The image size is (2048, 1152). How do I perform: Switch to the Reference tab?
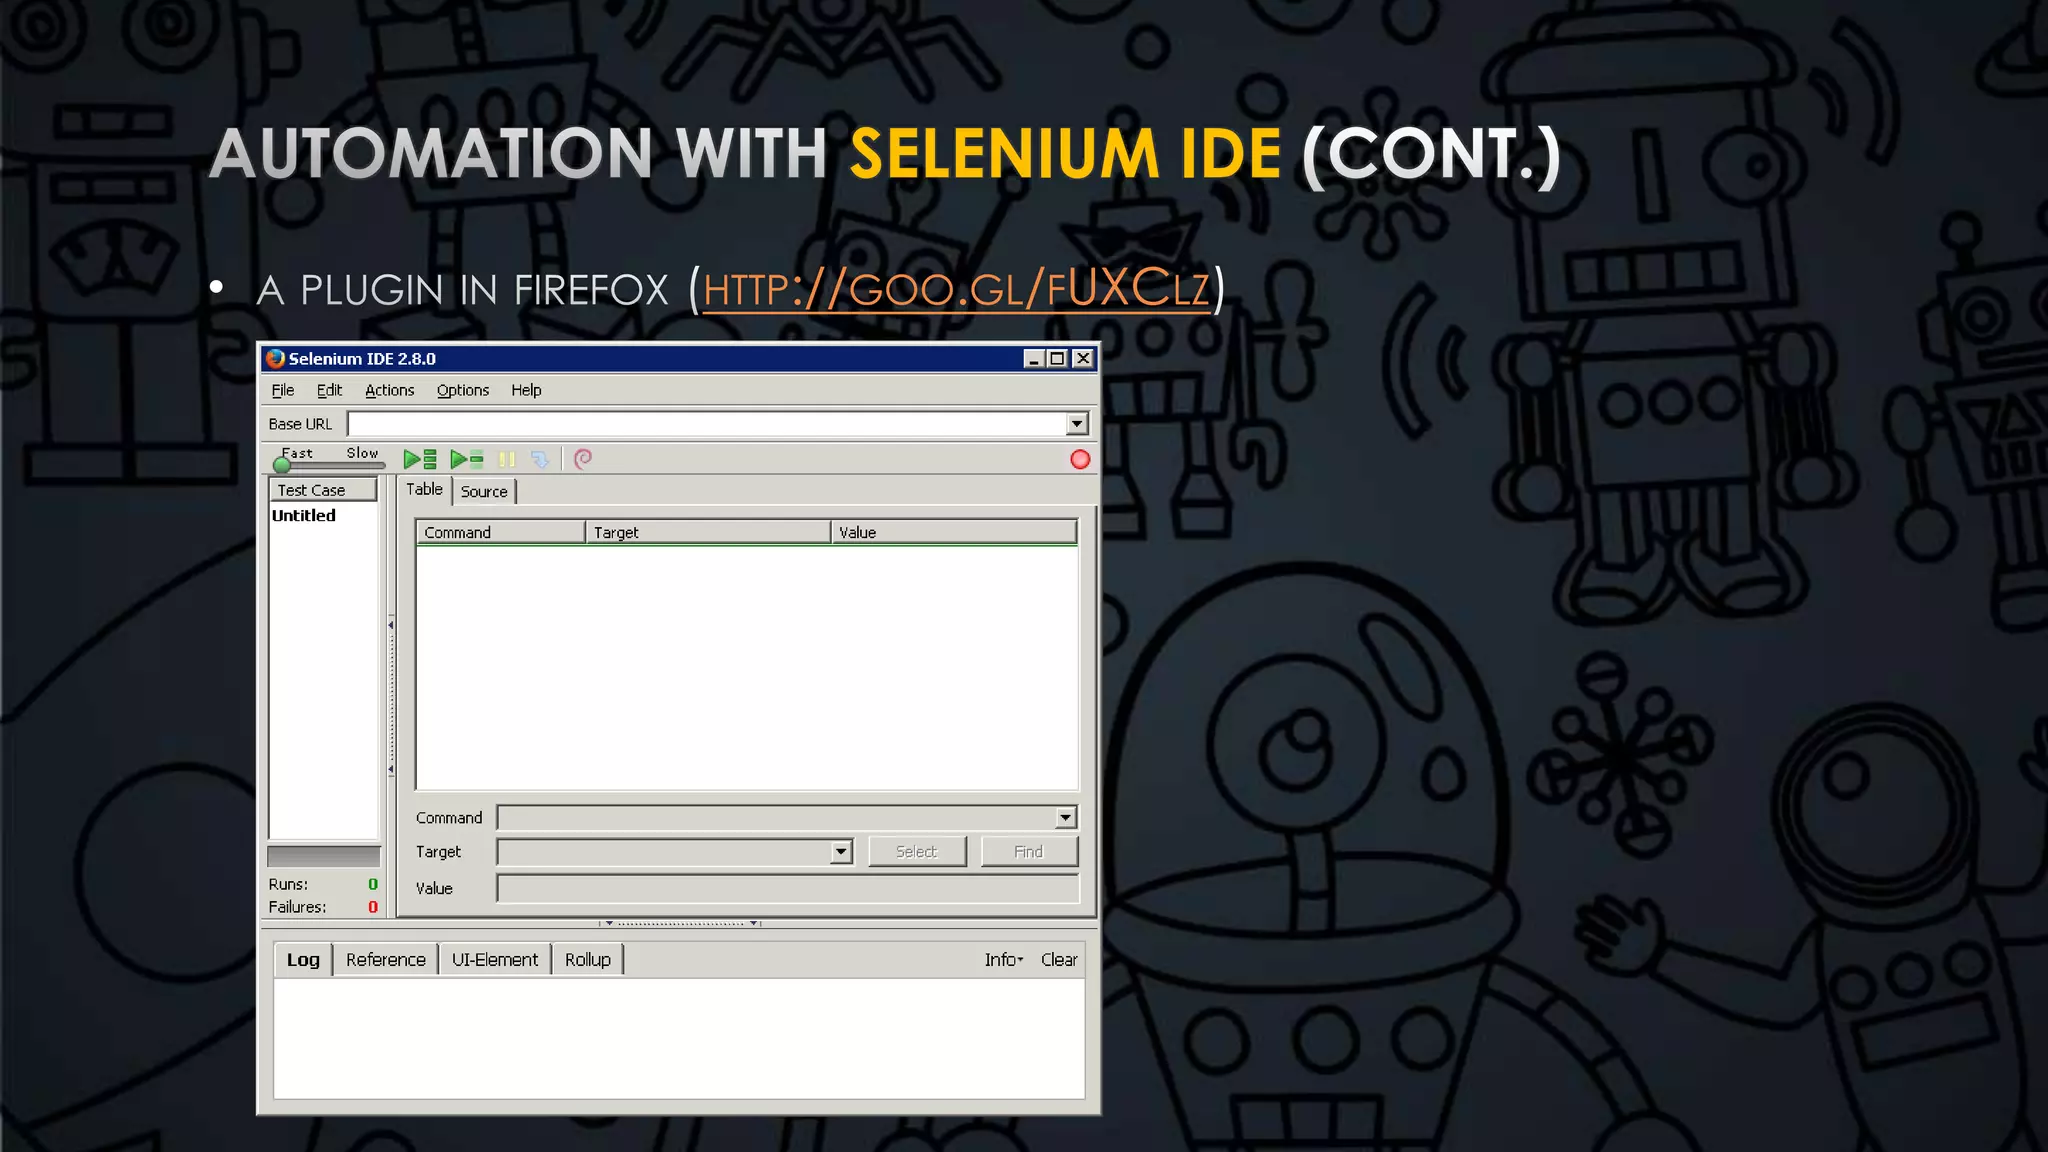click(x=385, y=960)
